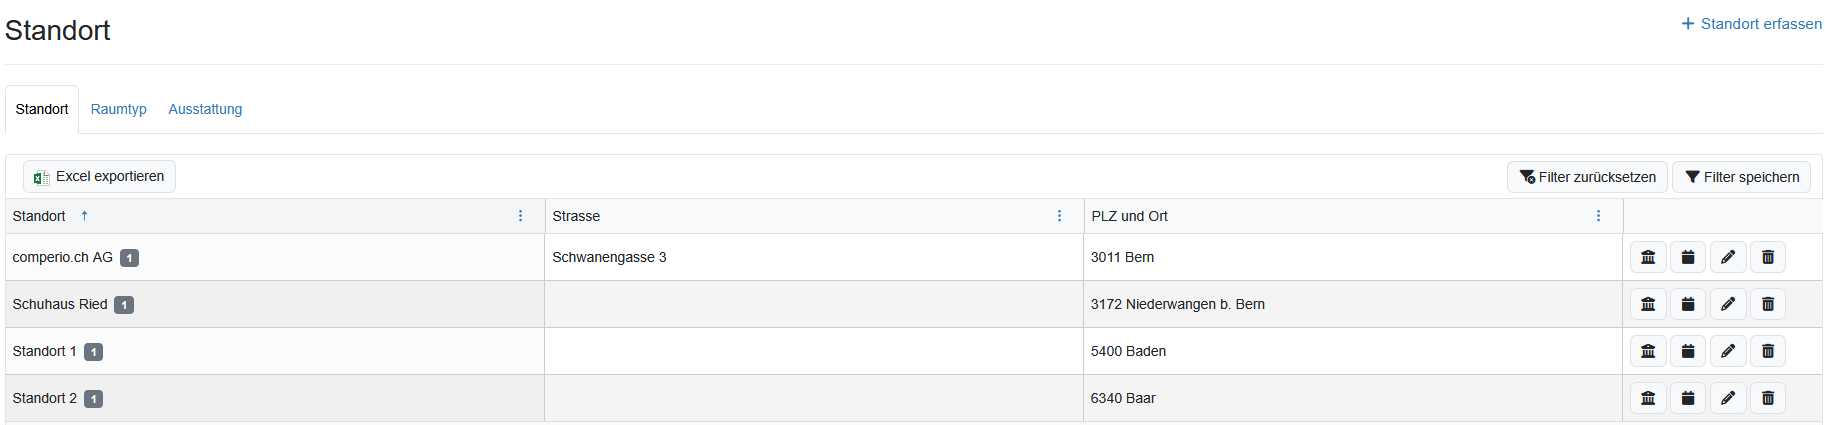Image resolution: width=1825 pixels, height=425 pixels.
Task: Switch to the Ausstattung tab
Action: 205,109
